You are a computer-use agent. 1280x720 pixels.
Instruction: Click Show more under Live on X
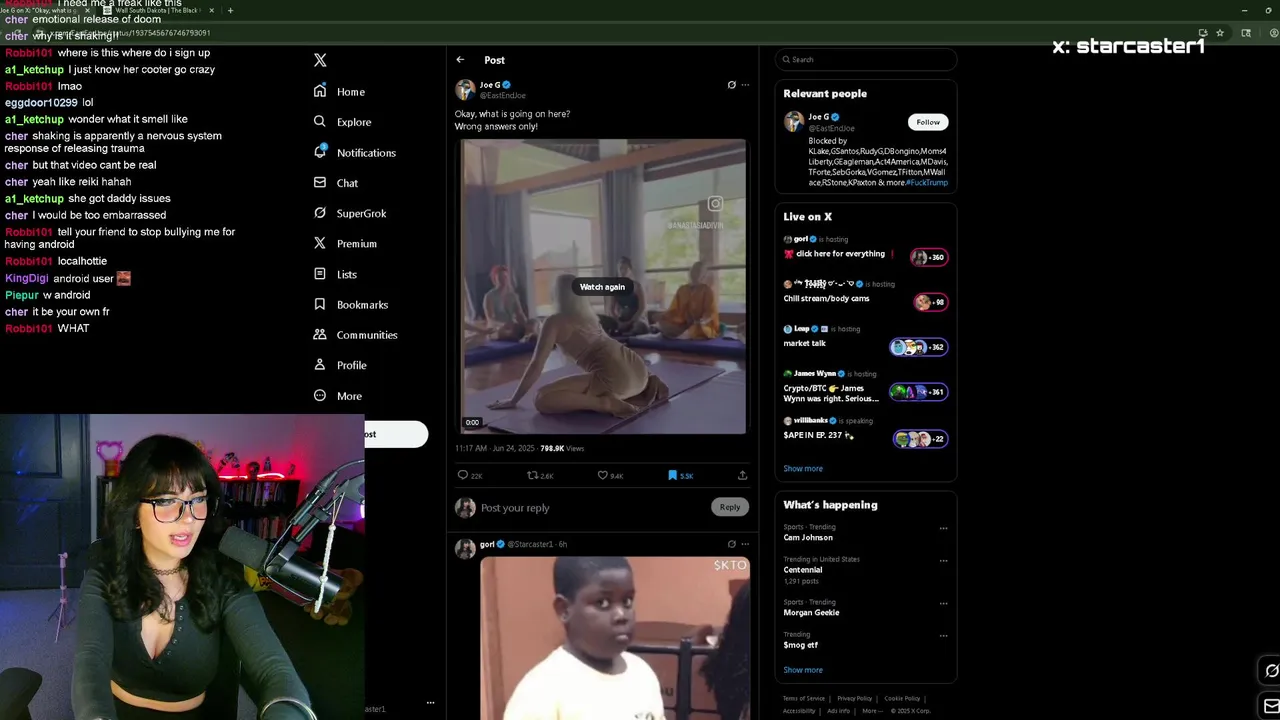click(803, 468)
